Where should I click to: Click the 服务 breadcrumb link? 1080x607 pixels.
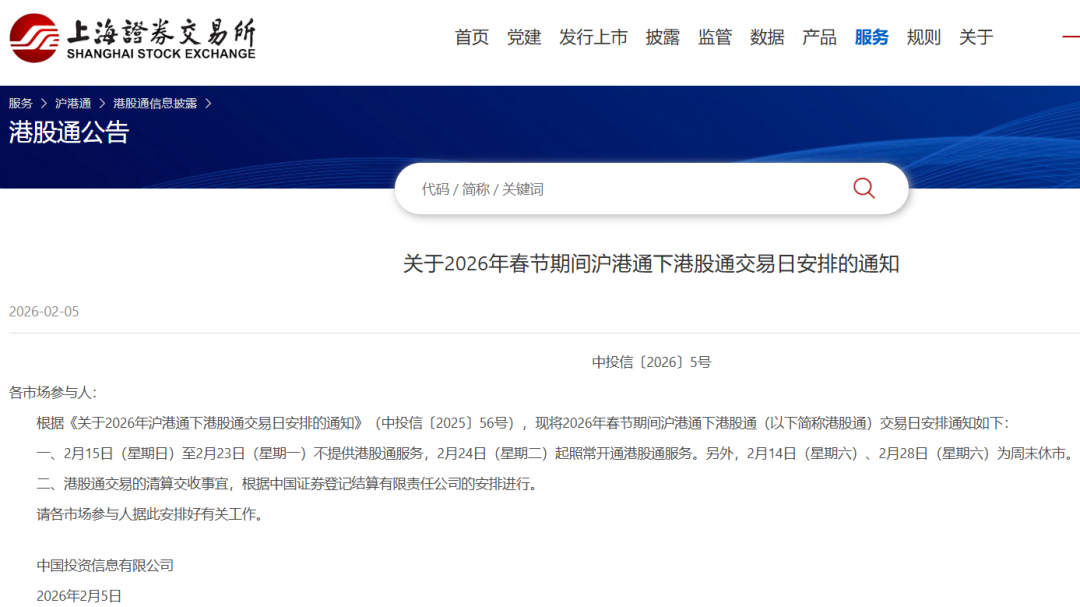tap(21, 103)
